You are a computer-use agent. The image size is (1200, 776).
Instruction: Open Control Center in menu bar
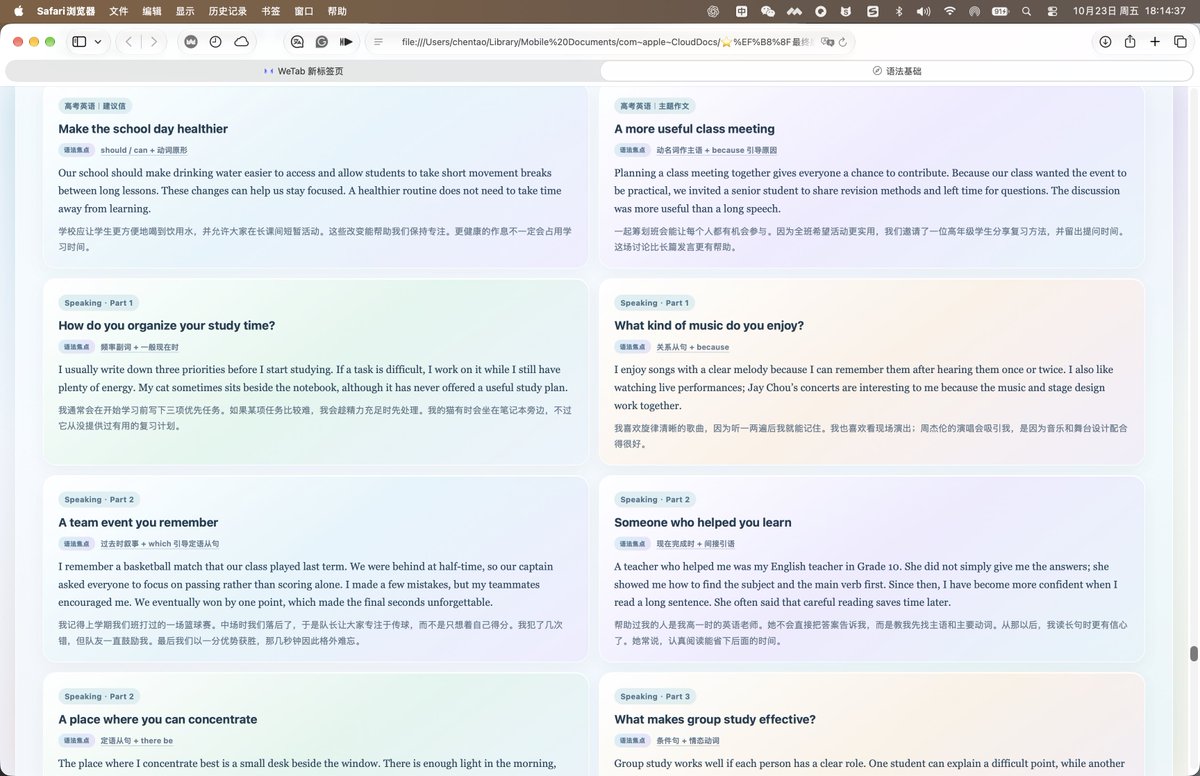point(1052,11)
